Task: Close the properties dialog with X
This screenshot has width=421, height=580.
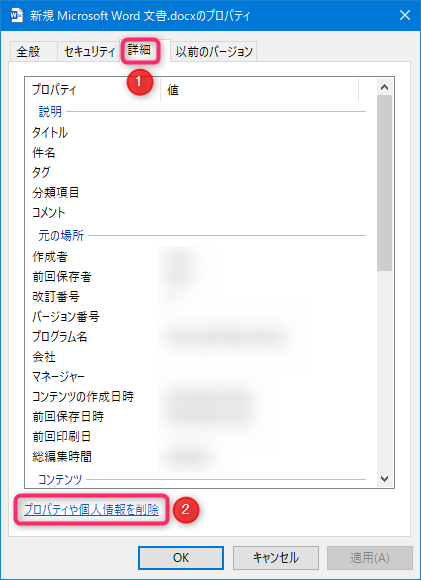Action: click(405, 16)
